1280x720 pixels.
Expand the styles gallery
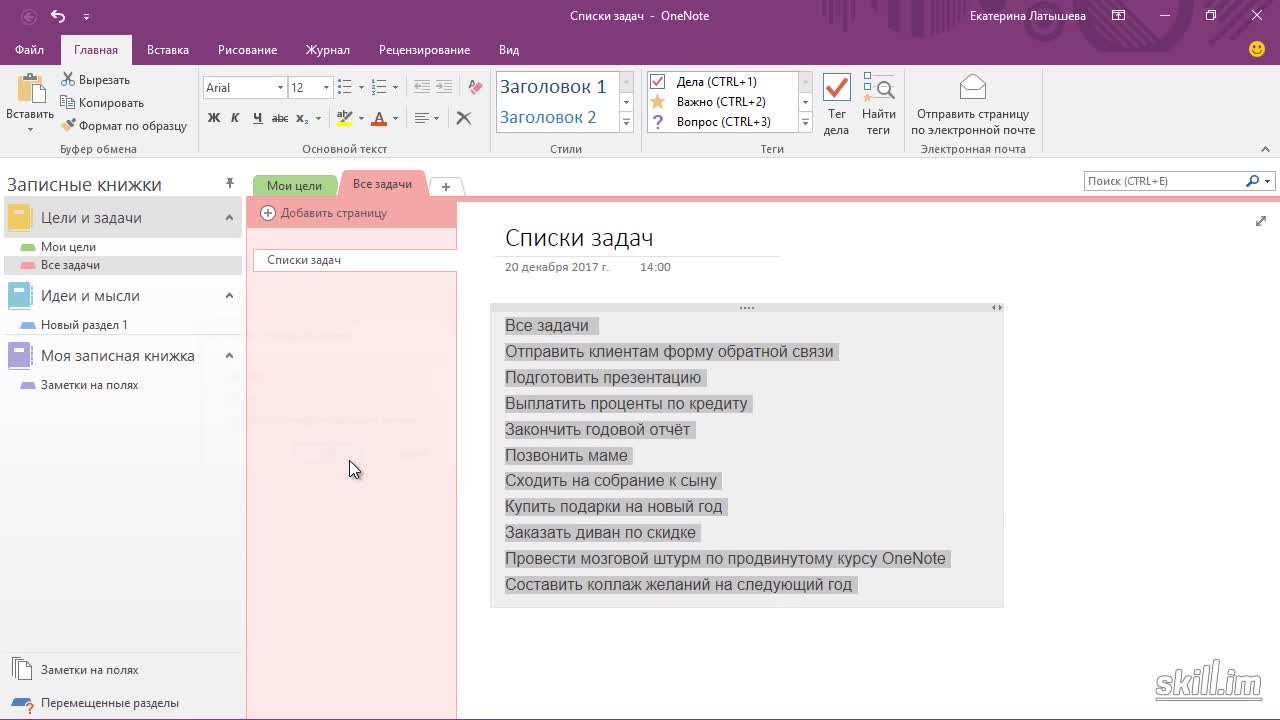(x=627, y=123)
